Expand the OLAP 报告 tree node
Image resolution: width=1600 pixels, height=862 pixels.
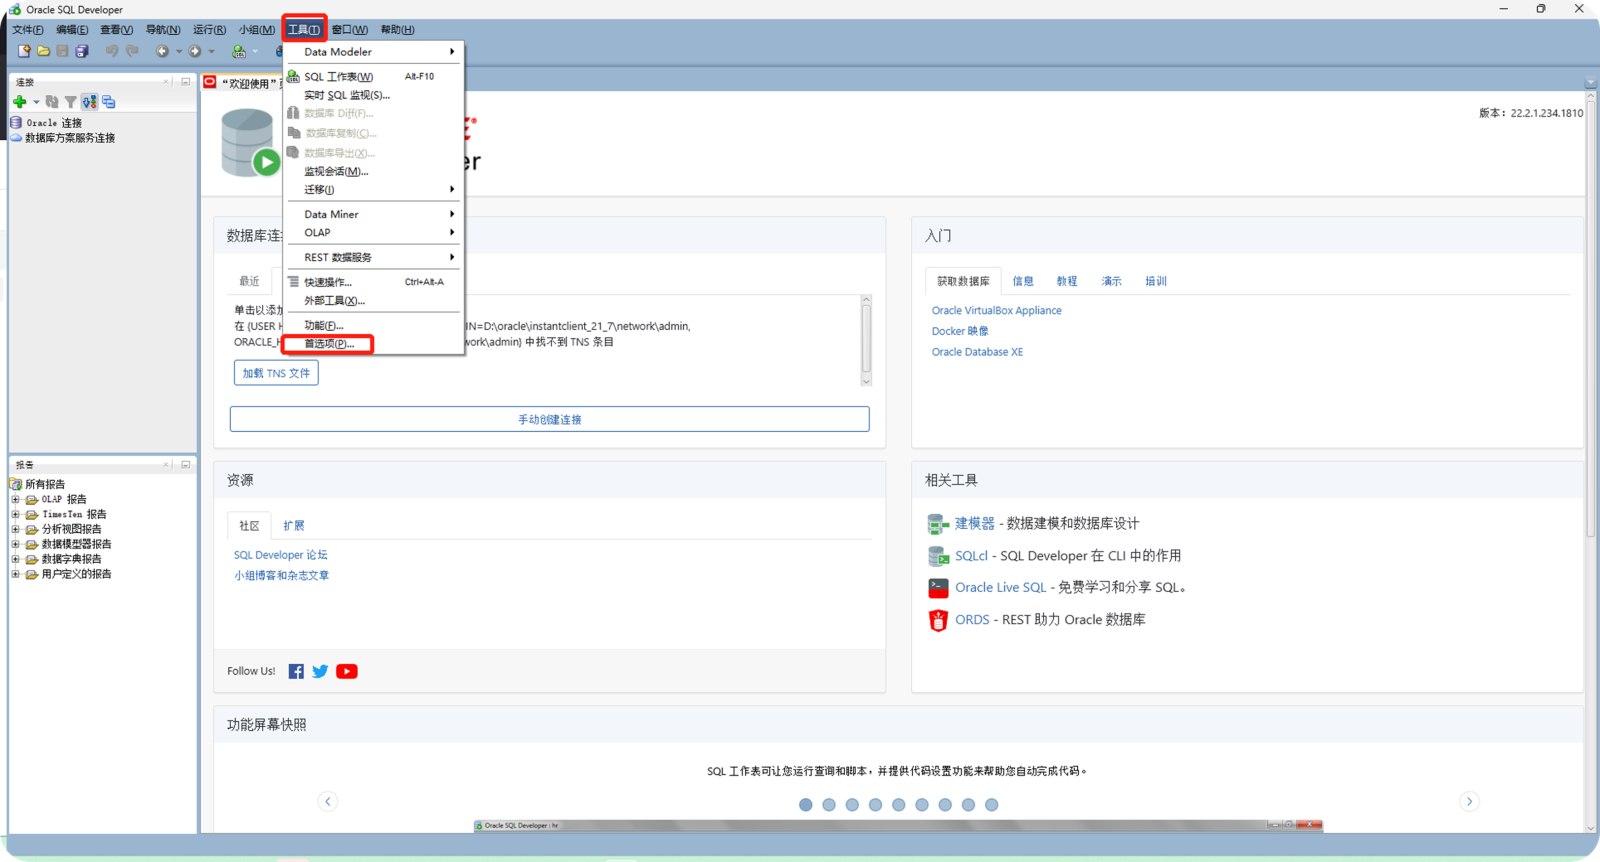point(16,499)
